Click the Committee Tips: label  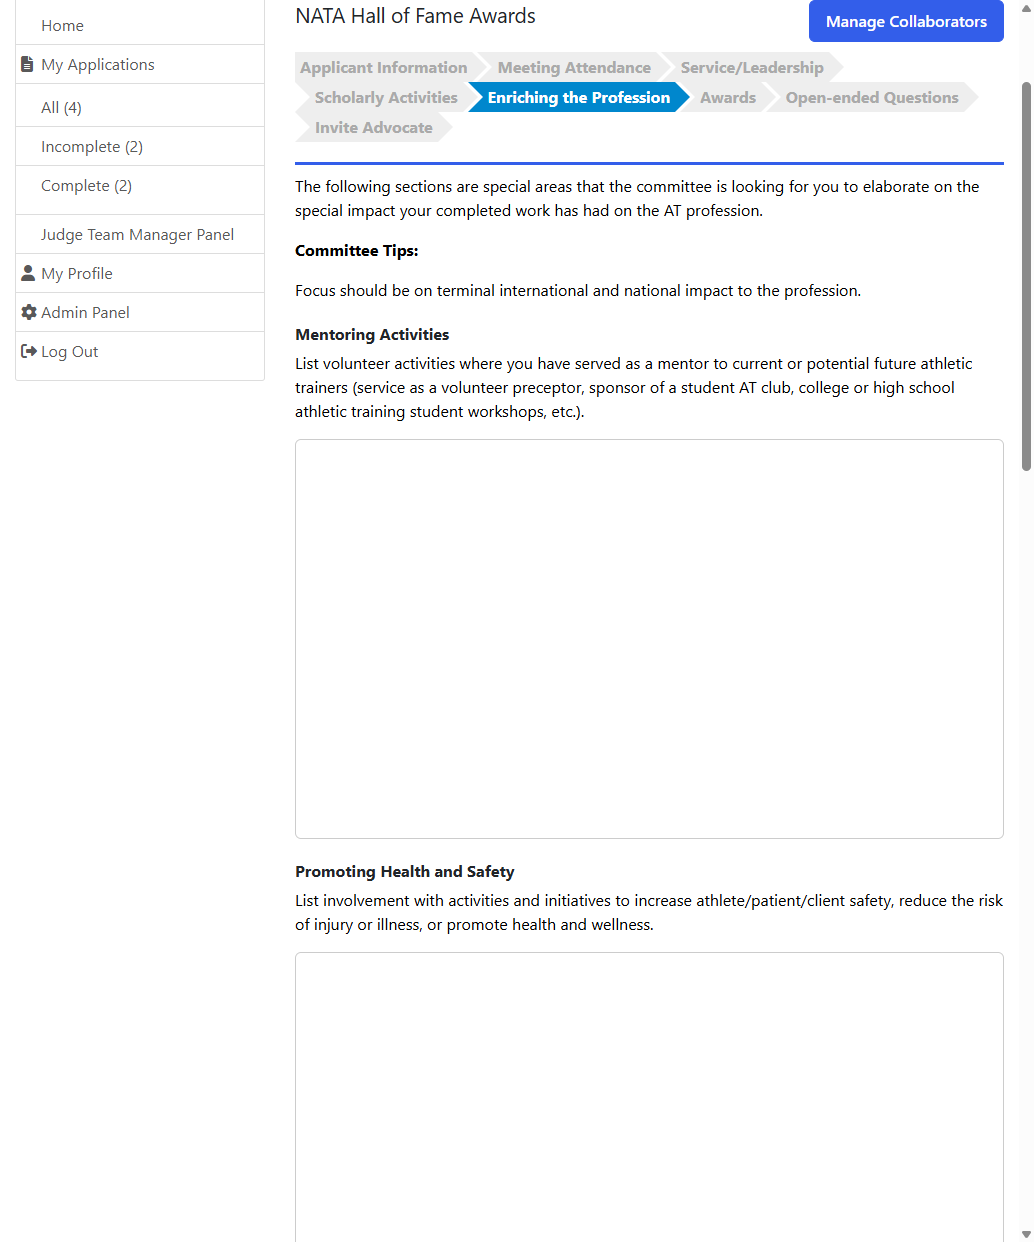coord(357,250)
